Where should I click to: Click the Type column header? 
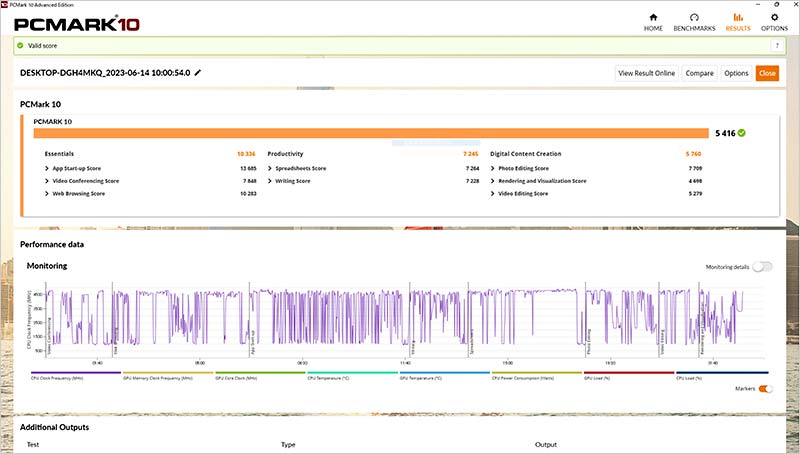[288, 444]
